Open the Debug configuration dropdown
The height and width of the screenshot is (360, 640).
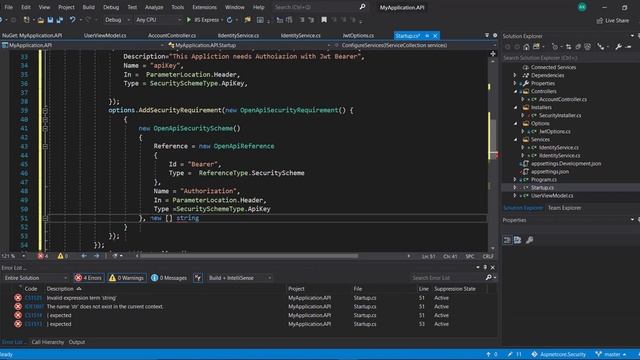coord(117,20)
